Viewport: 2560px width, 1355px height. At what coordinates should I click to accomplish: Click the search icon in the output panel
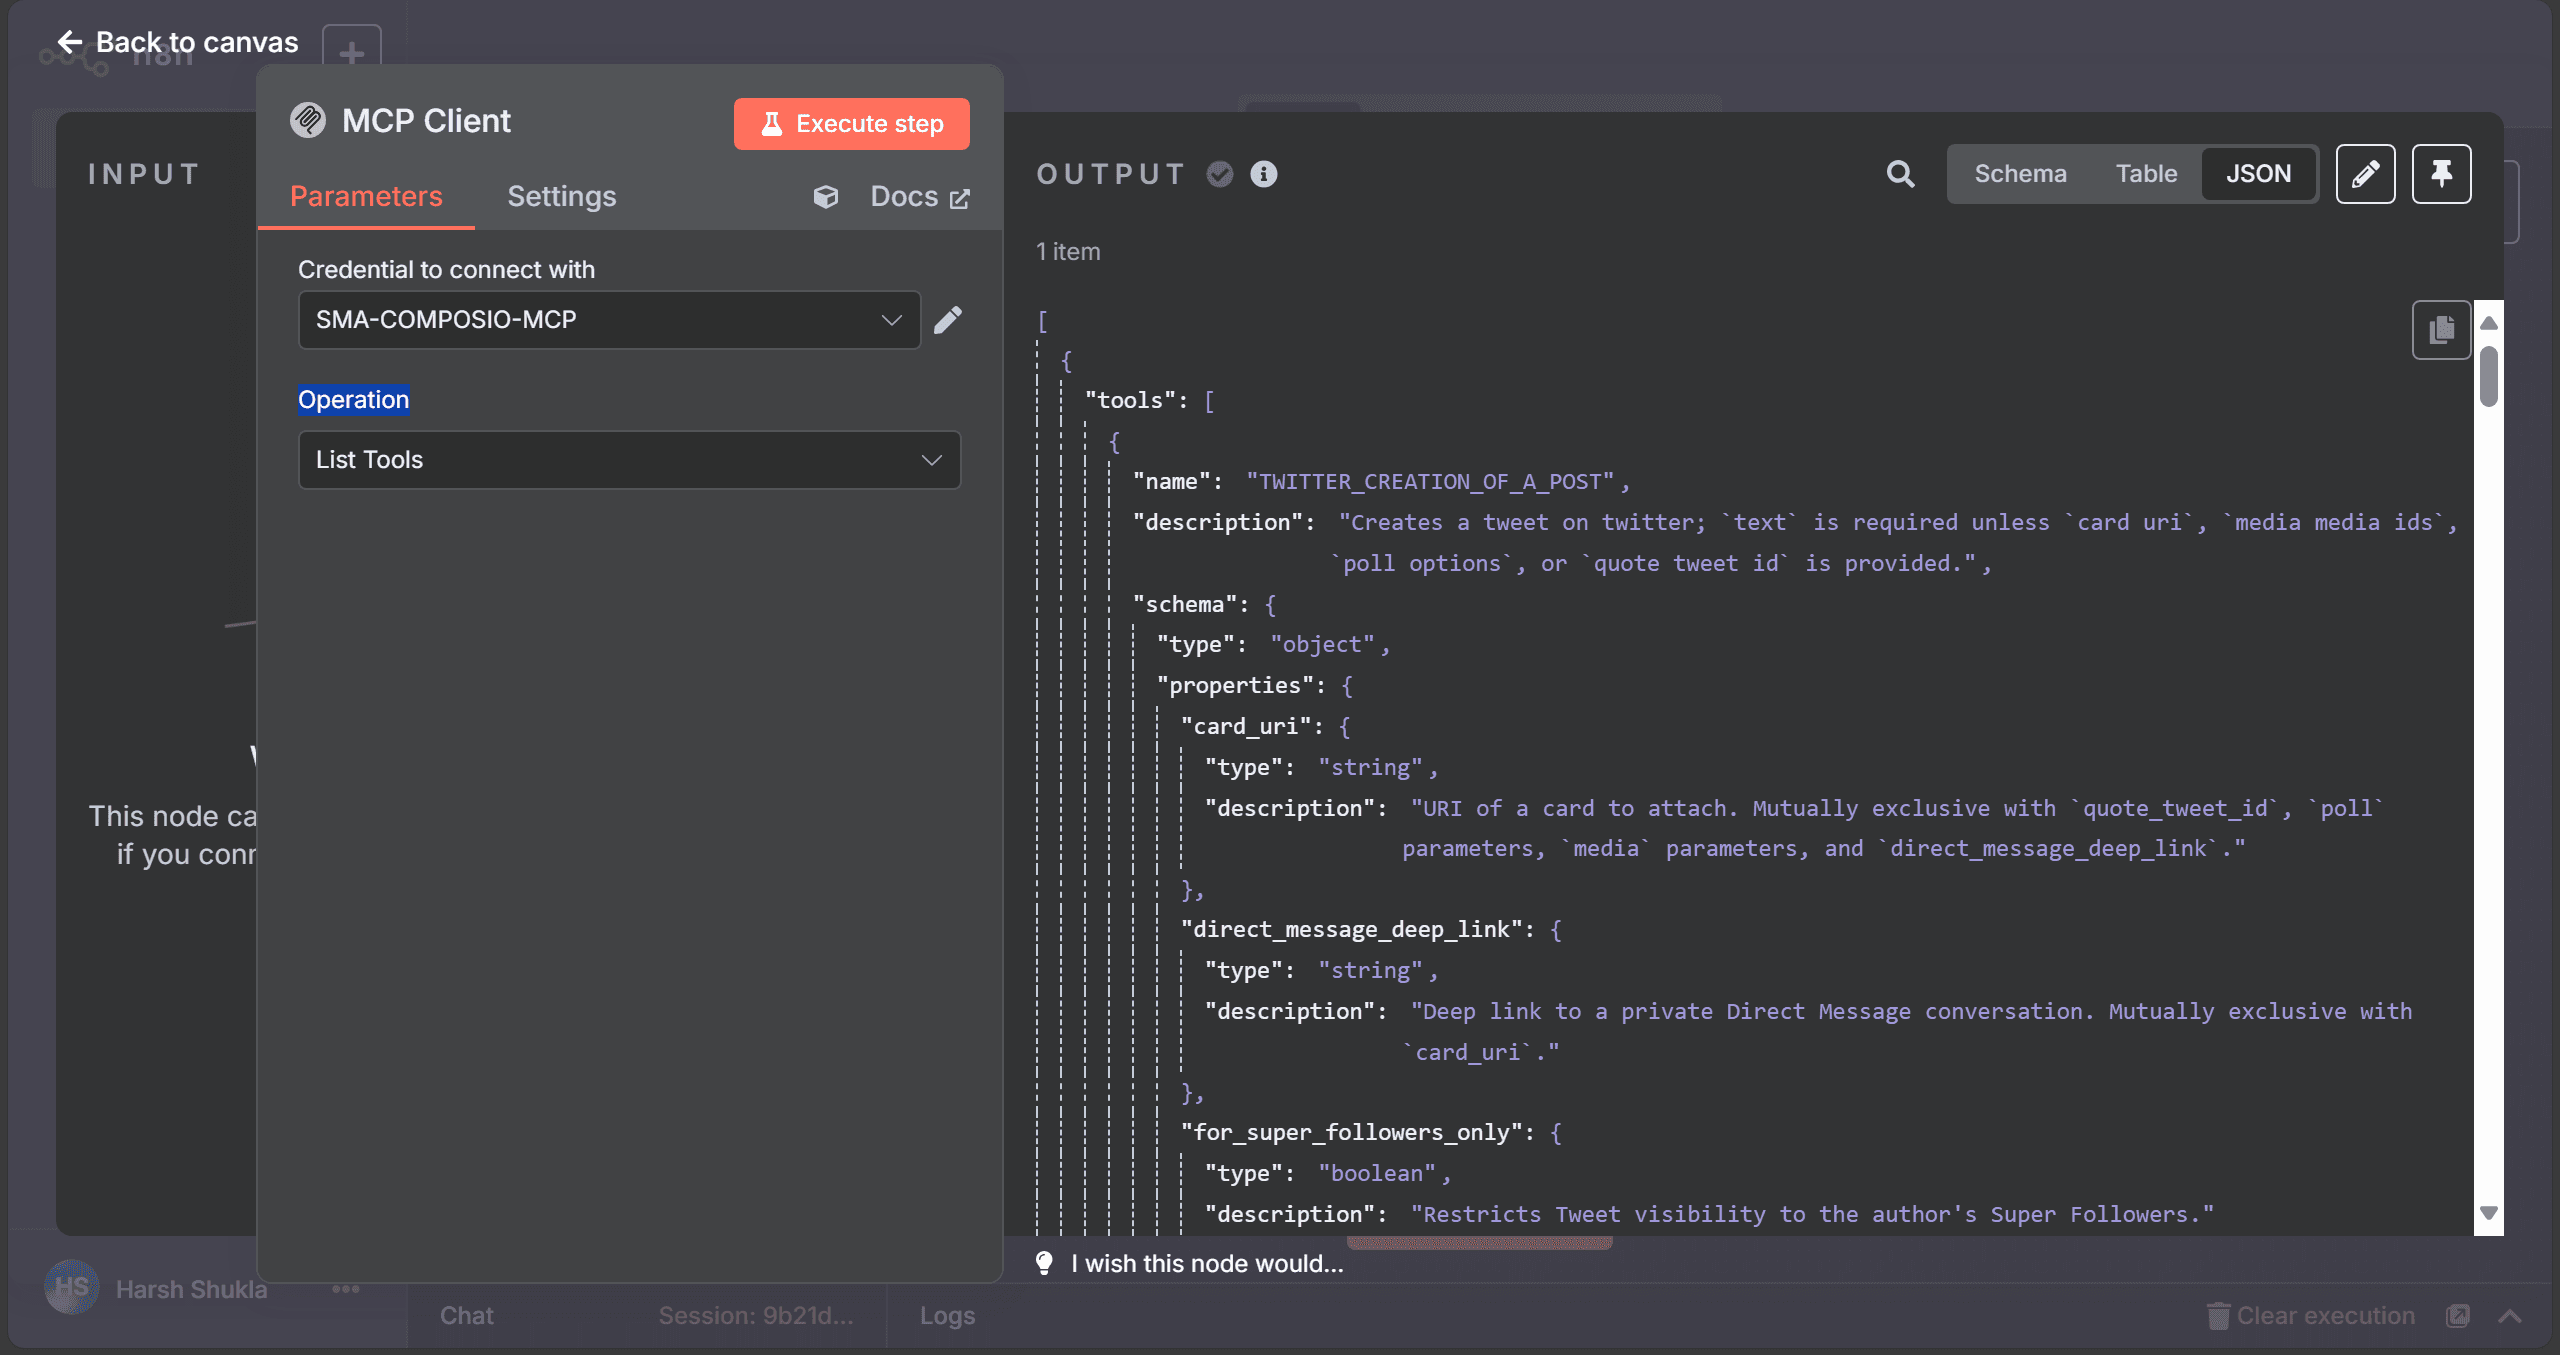point(1900,174)
